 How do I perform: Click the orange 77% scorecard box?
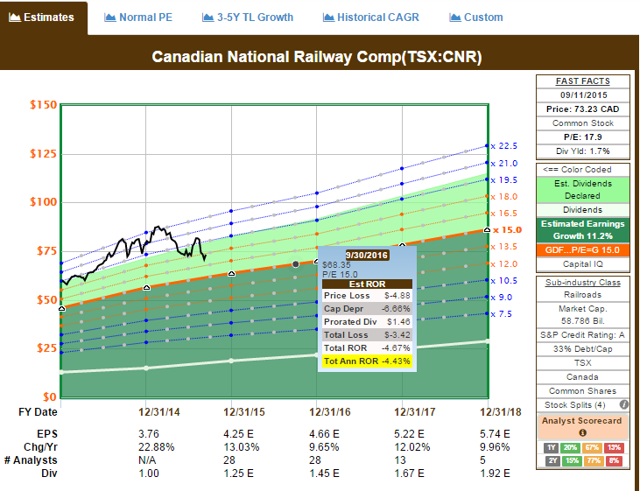[592, 461]
